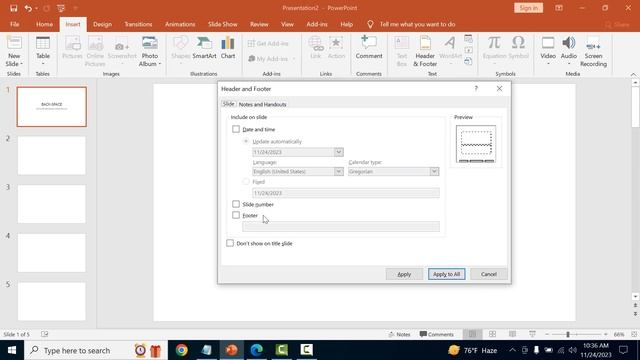The image size is (640, 360).
Task: Switch to Normal view icon
Action: tap(472, 334)
